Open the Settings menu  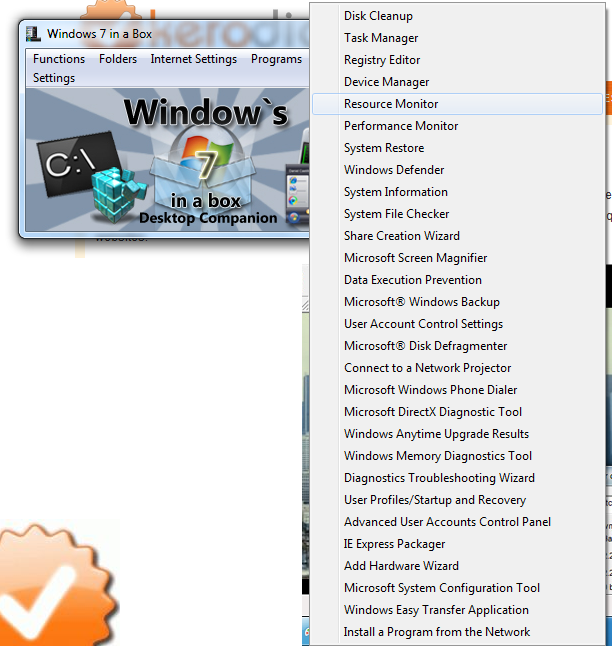click(54, 78)
